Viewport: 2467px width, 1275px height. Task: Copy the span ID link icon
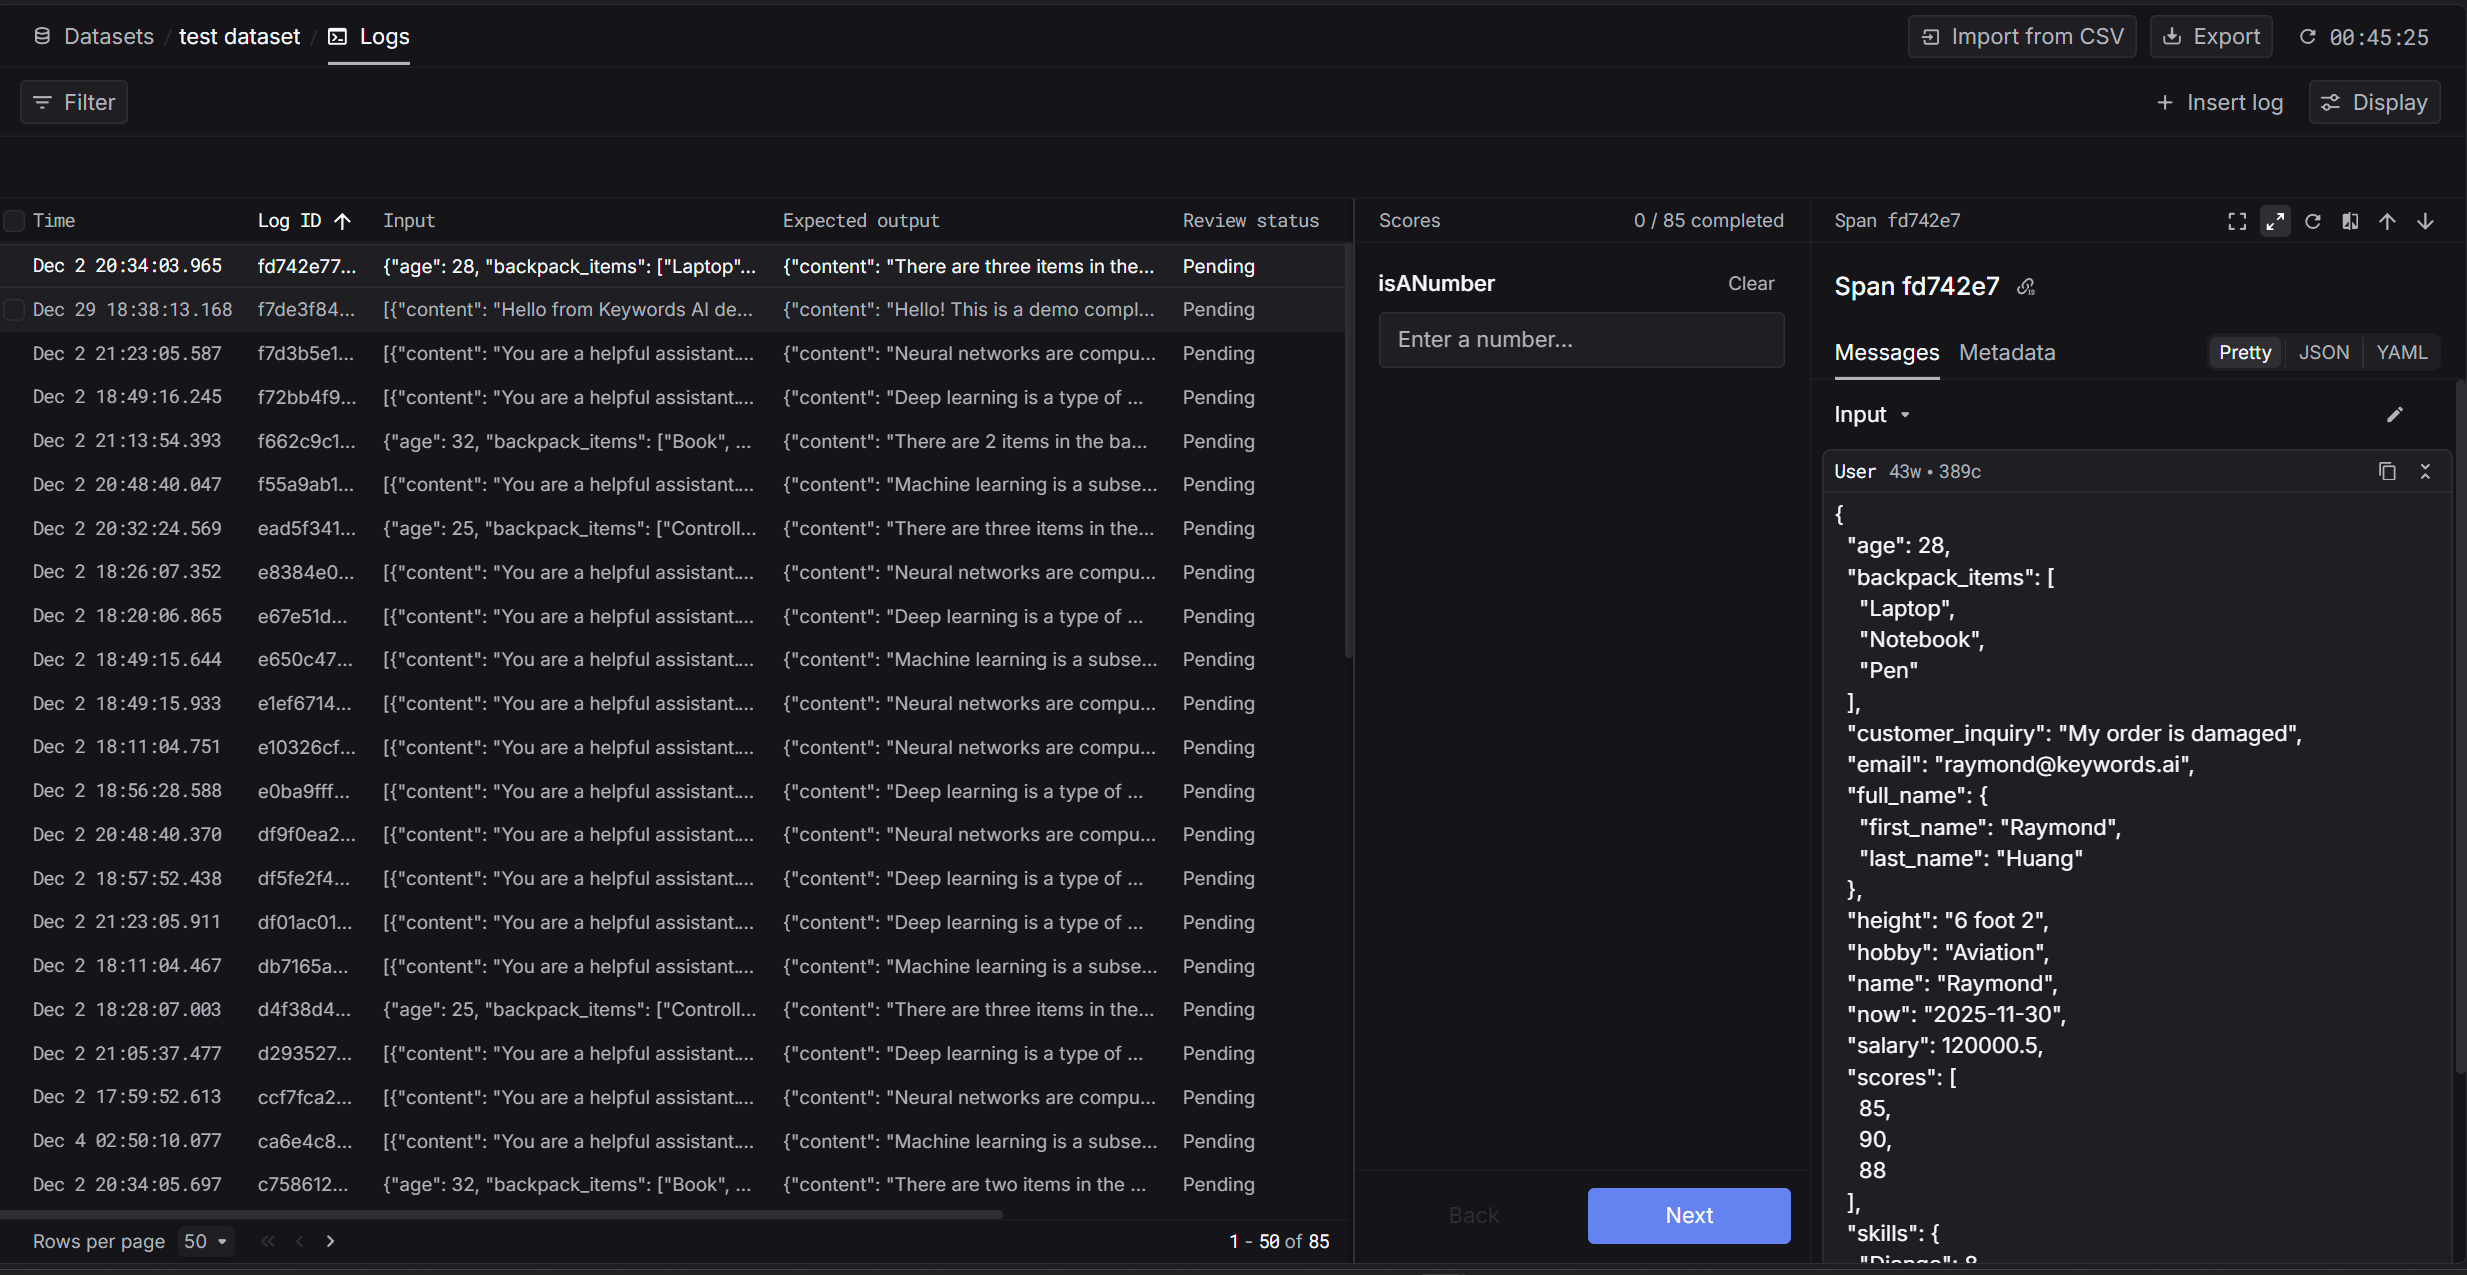pyautogui.click(x=2026, y=287)
